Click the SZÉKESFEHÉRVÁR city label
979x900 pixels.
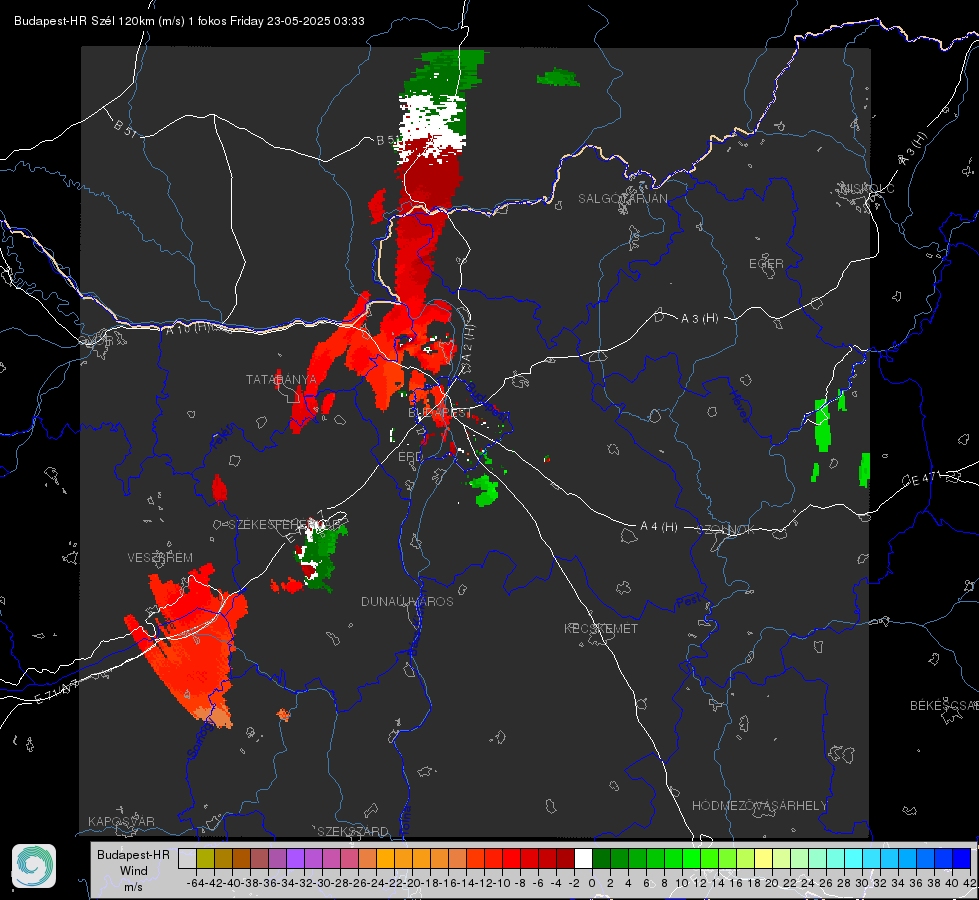pyautogui.click(x=284, y=524)
